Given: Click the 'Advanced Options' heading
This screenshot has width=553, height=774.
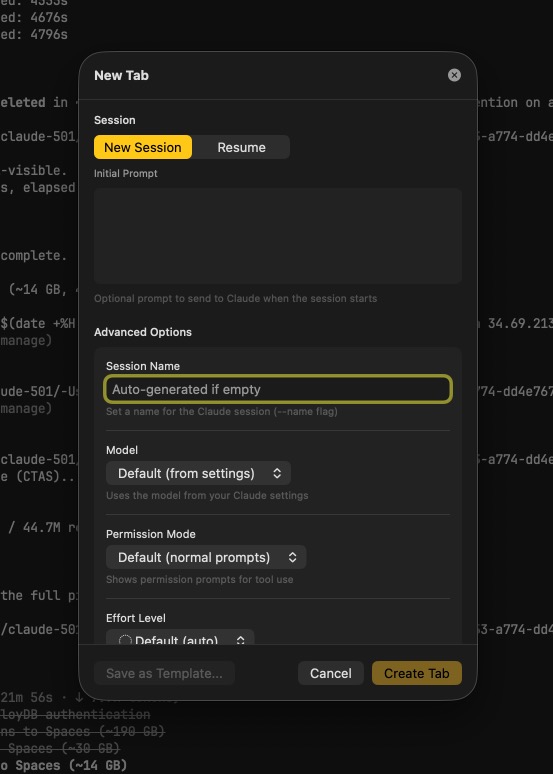Looking at the screenshot, I should tap(143, 332).
